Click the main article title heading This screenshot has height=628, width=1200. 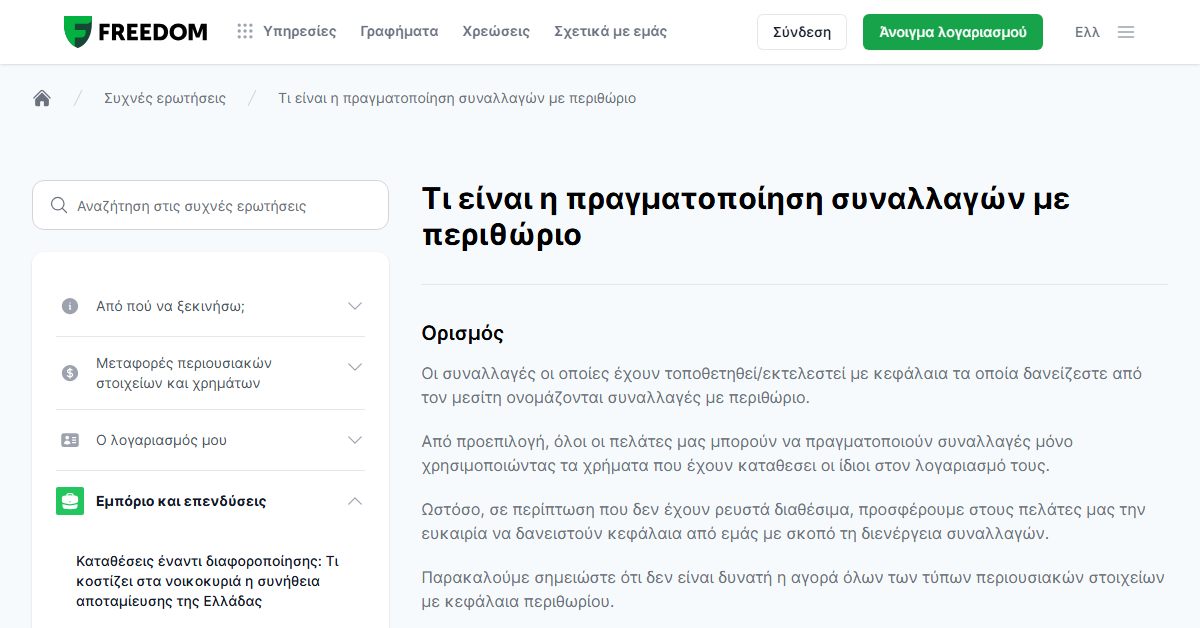tap(746, 216)
